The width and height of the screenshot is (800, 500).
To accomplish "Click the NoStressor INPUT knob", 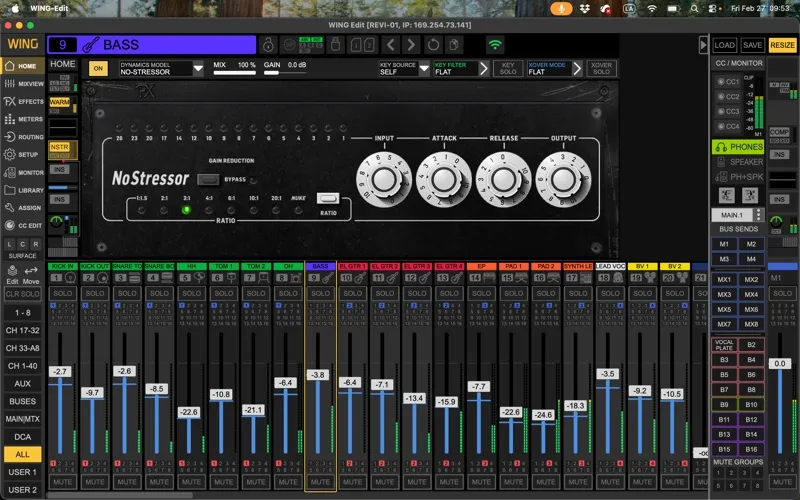I will (384, 180).
